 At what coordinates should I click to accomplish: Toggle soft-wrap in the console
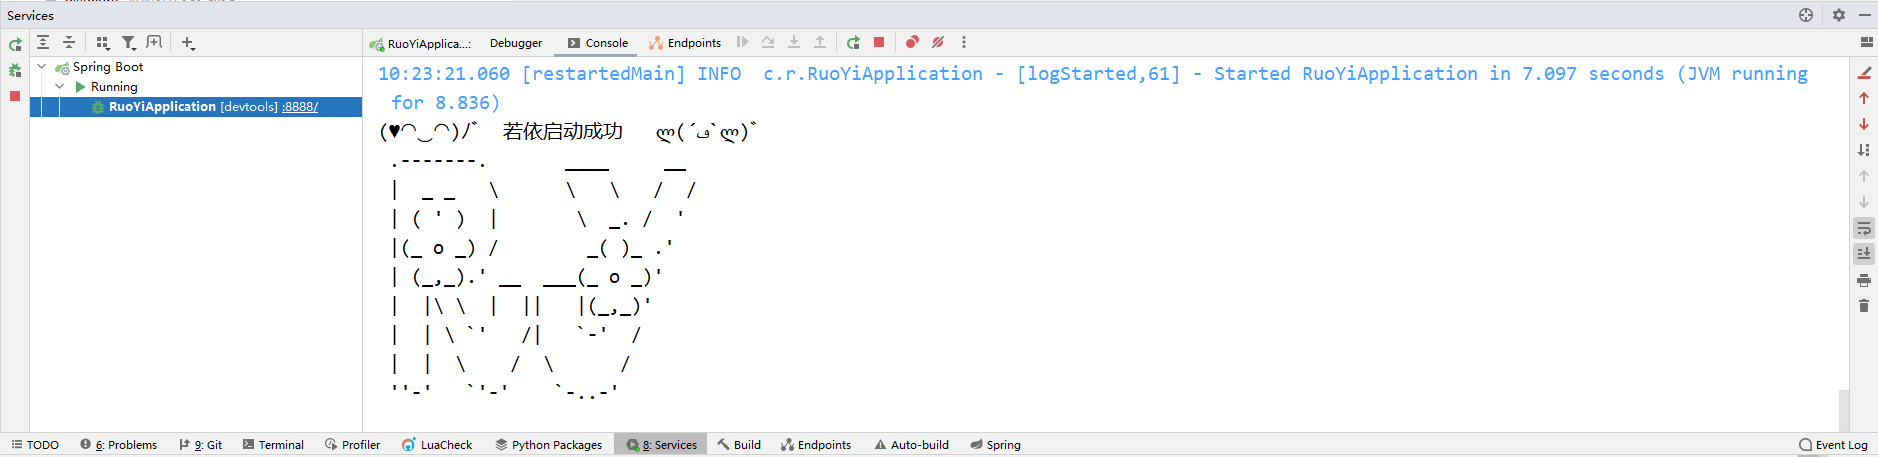coord(1864,228)
